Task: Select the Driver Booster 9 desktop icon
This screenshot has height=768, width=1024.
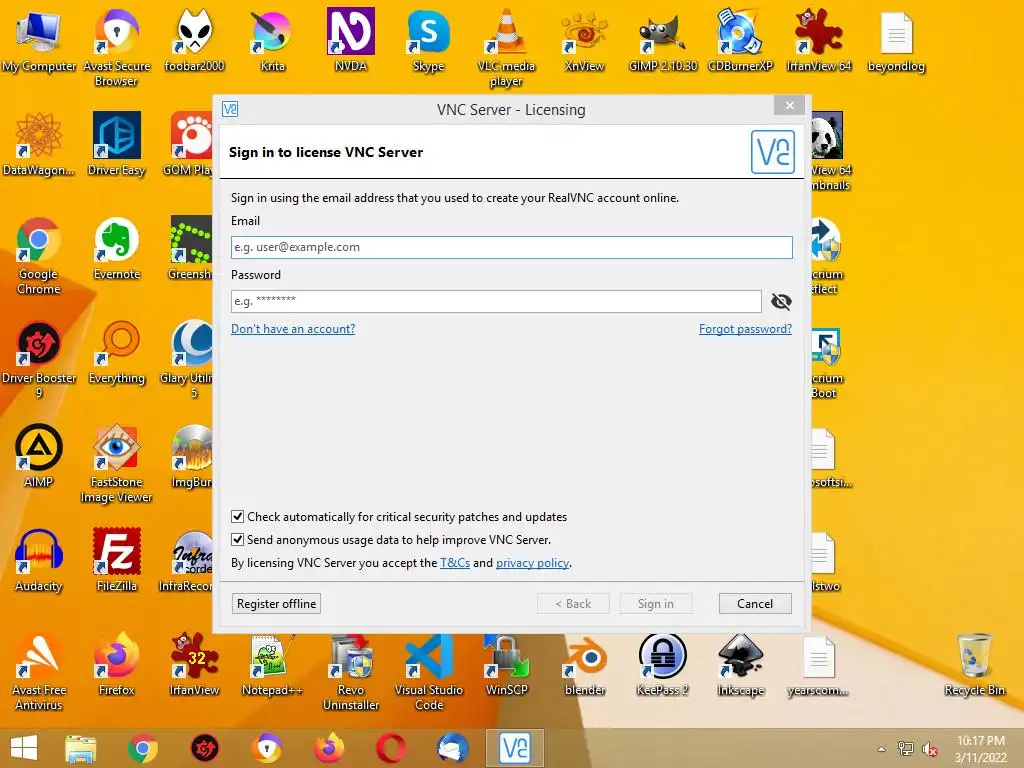Action: 39,360
